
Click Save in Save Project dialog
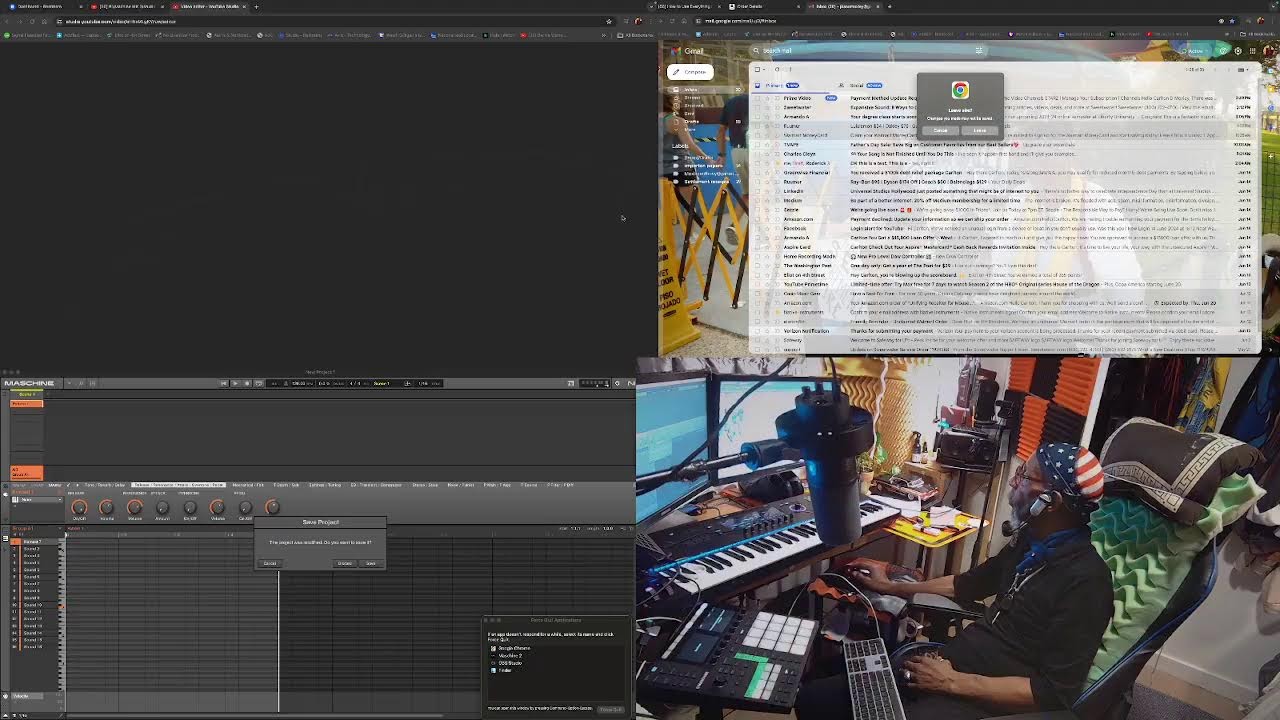coord(371,563)
